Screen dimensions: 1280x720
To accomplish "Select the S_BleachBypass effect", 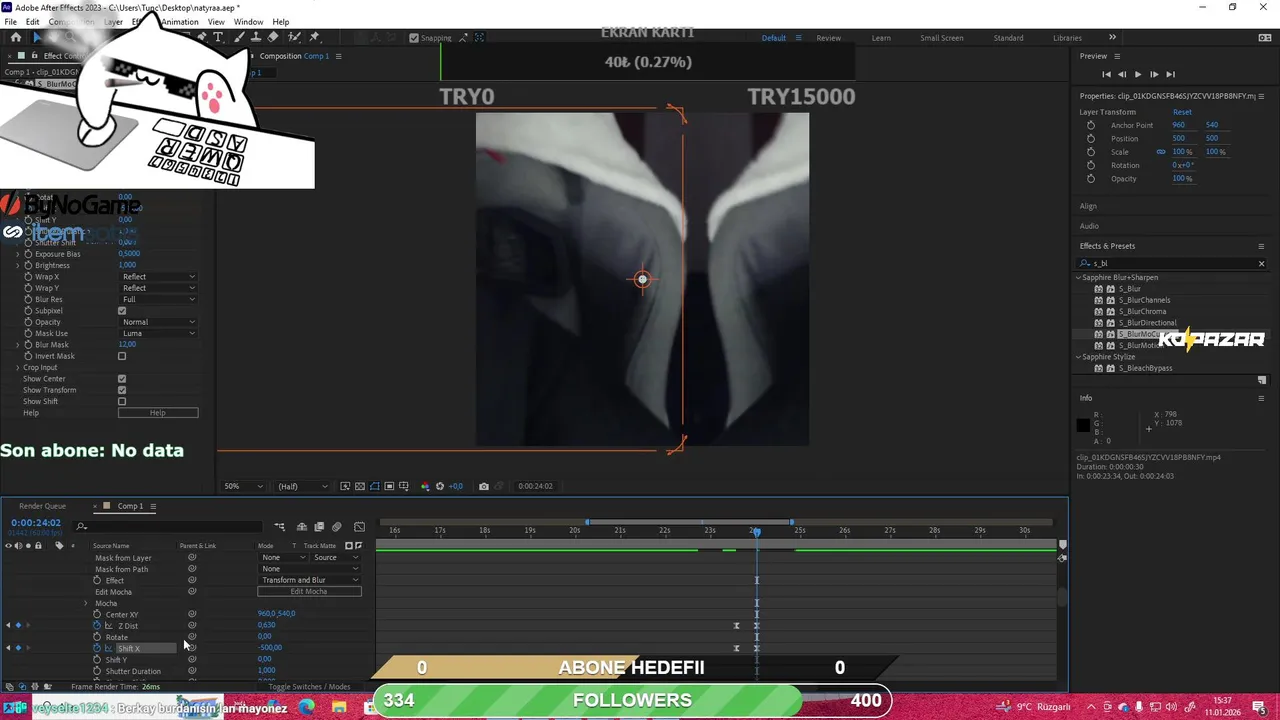I will (1145, 368).
